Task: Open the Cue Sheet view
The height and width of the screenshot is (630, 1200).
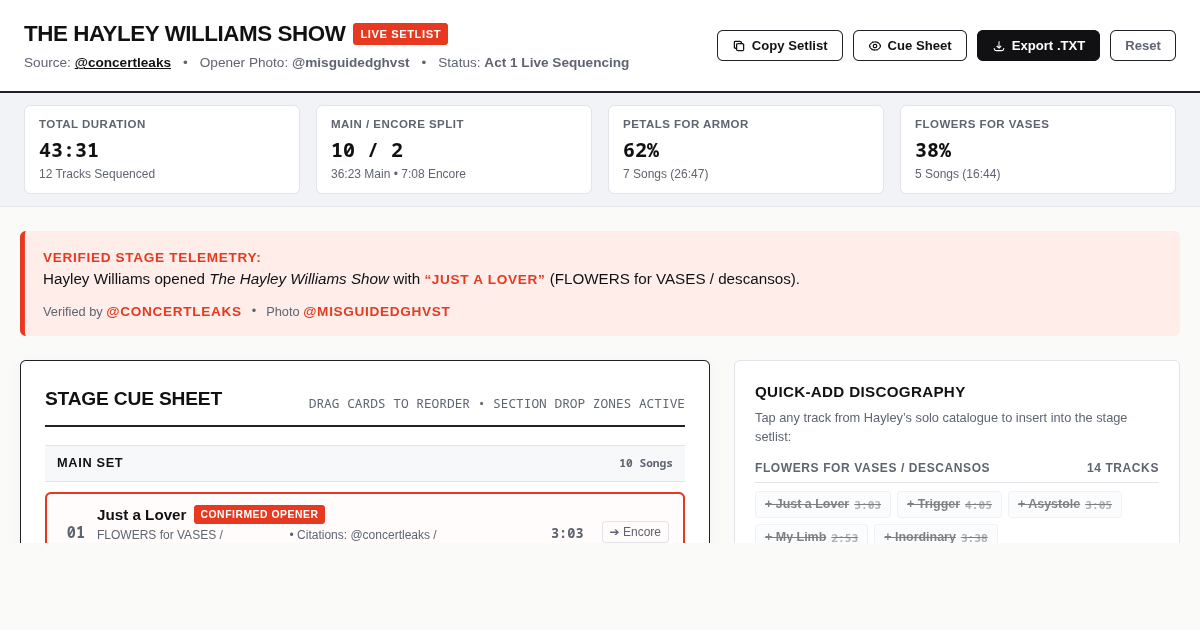Action: click(x=909, y=45)
